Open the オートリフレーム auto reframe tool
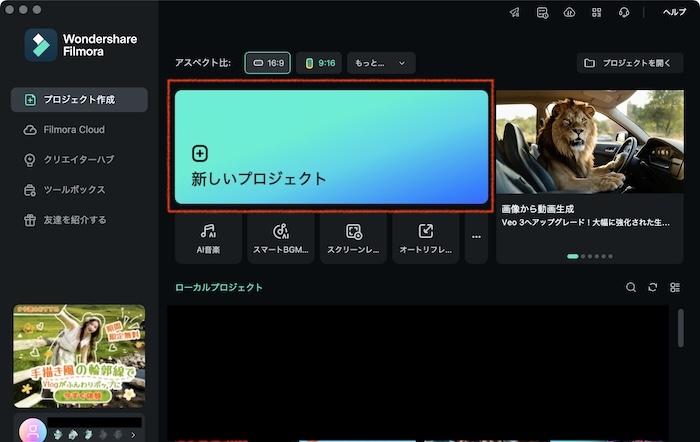This screenshot has height=442, width=700. point(426,238)
